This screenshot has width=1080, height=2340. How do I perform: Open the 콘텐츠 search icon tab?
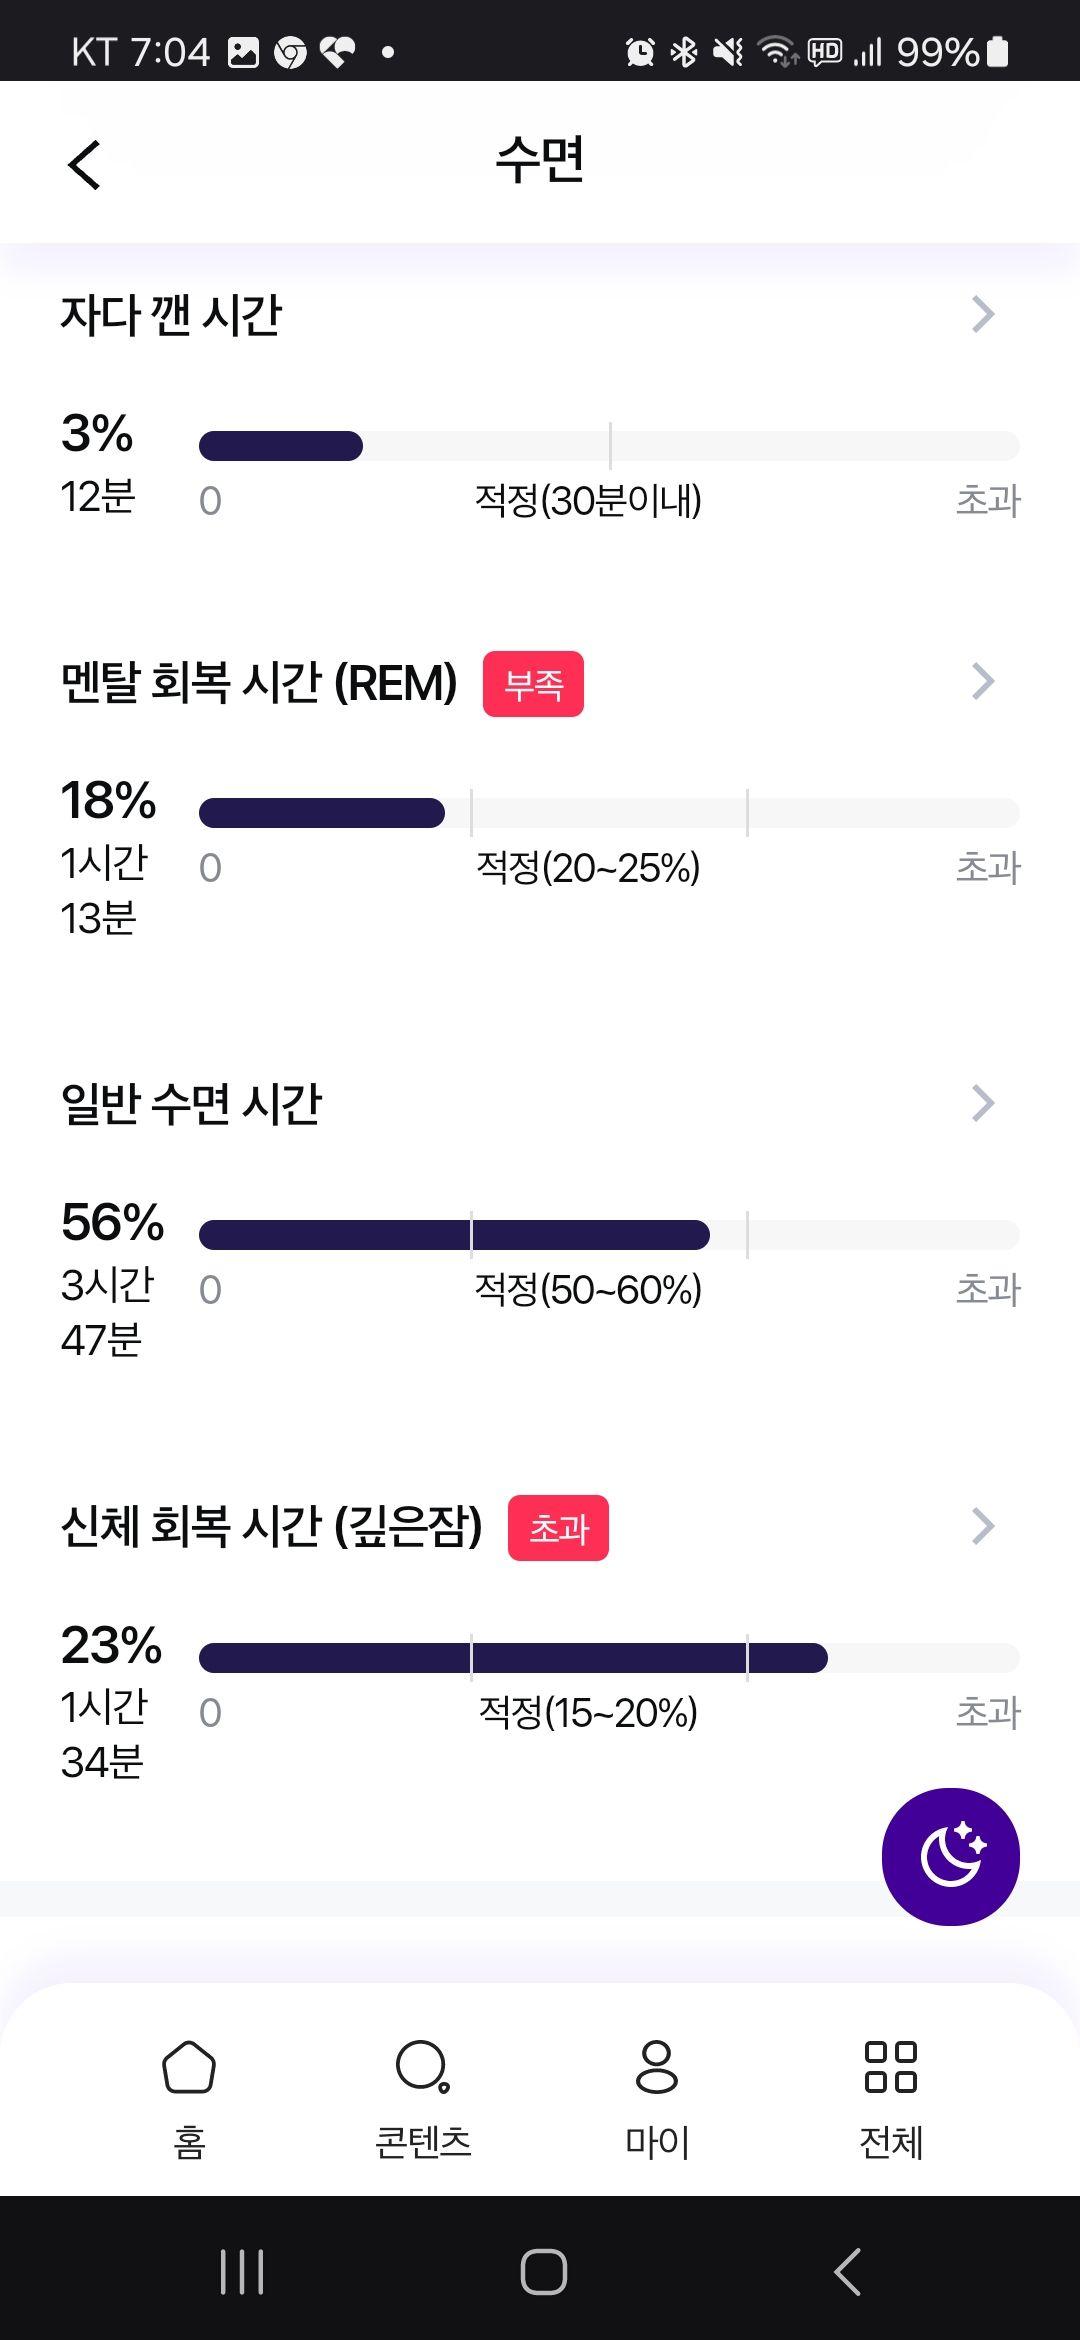coord(423,2067)
